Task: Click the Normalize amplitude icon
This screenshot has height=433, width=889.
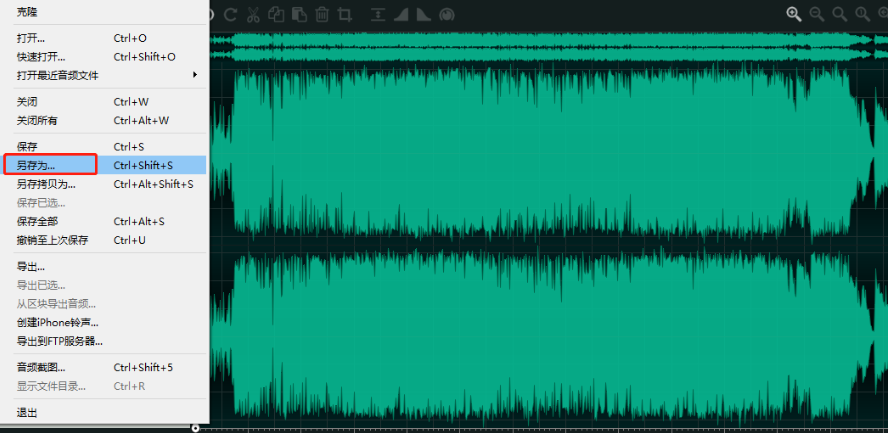Action: [378, 14]
